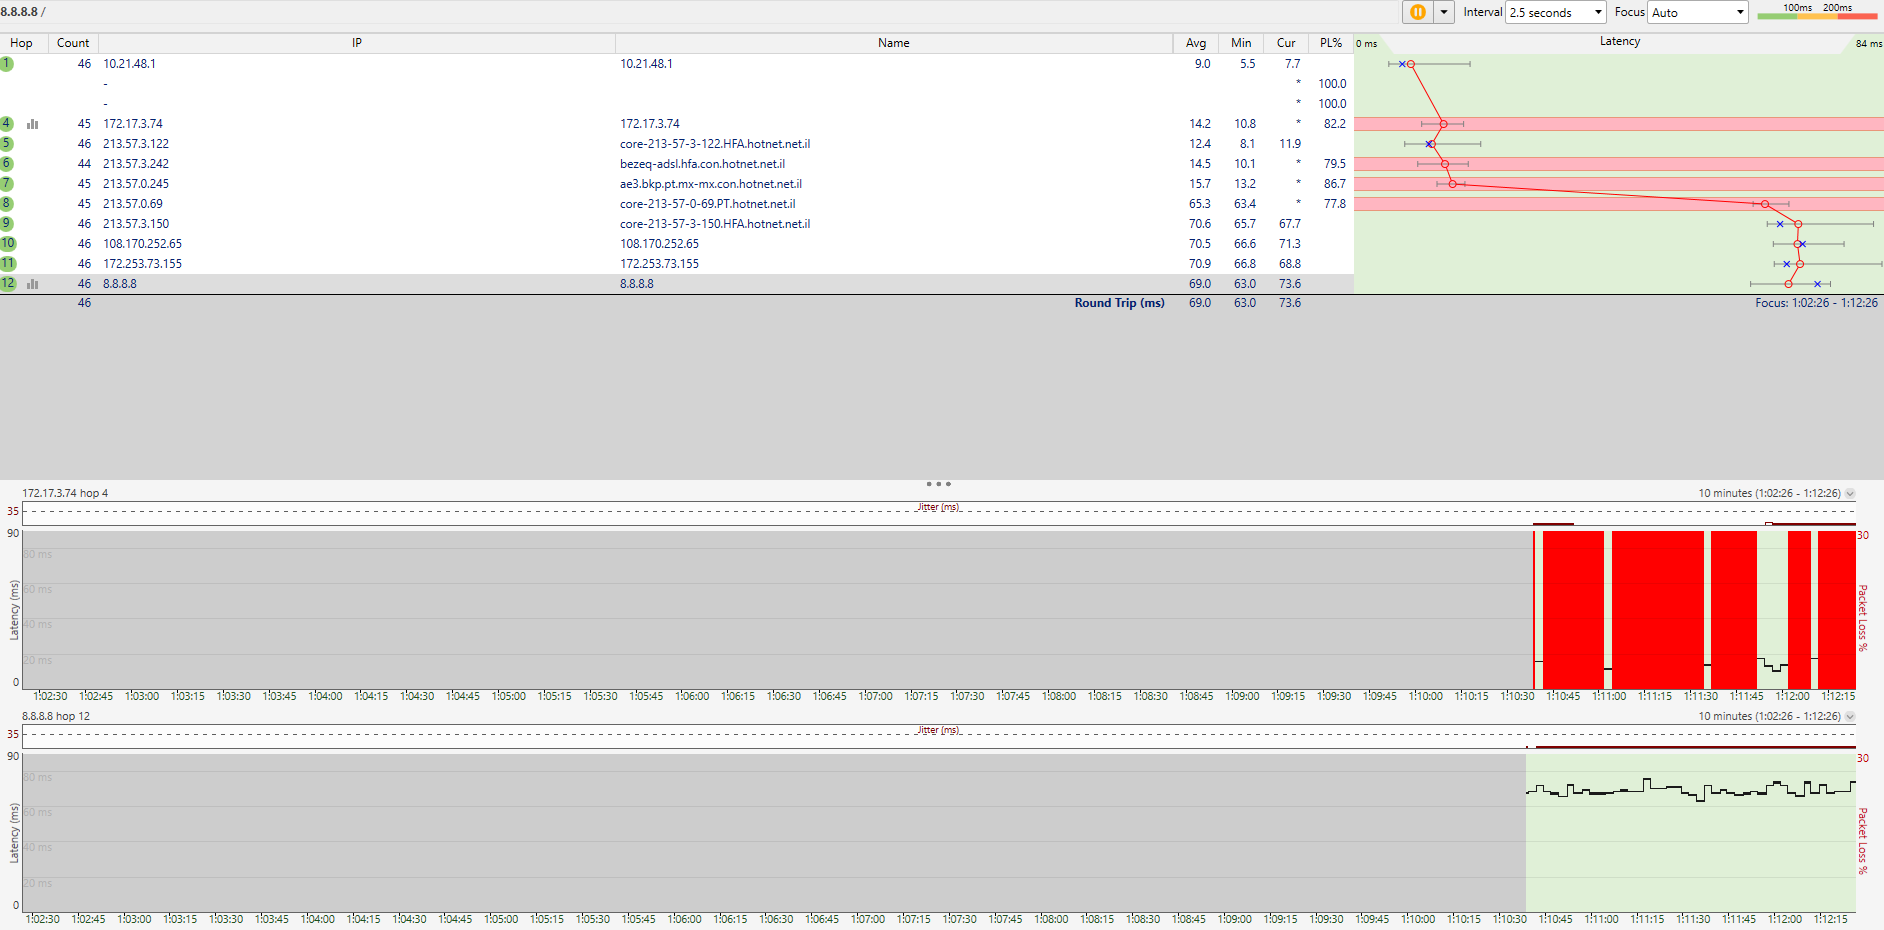1884x930 pixels.
Task: Sort by the Avg column header
Action: [1195, 43]
